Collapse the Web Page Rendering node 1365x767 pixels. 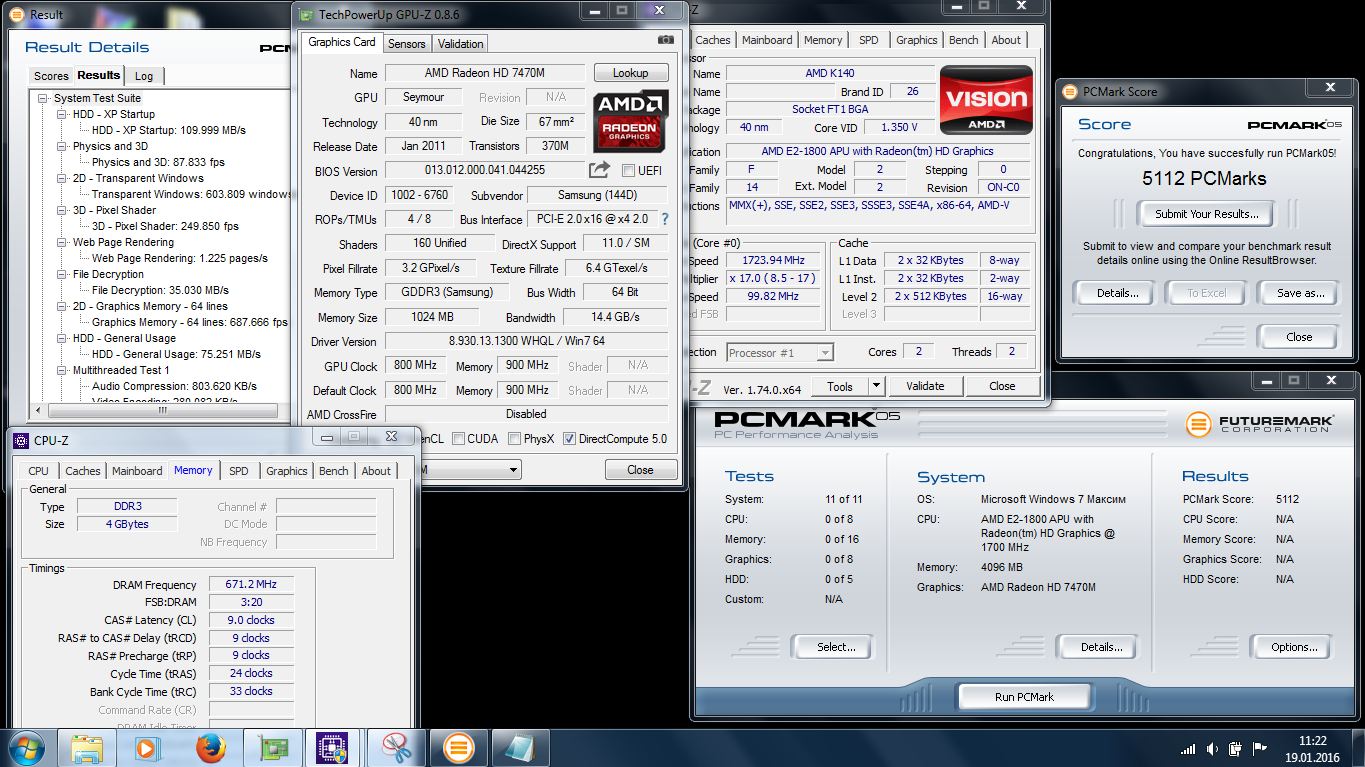62,242
